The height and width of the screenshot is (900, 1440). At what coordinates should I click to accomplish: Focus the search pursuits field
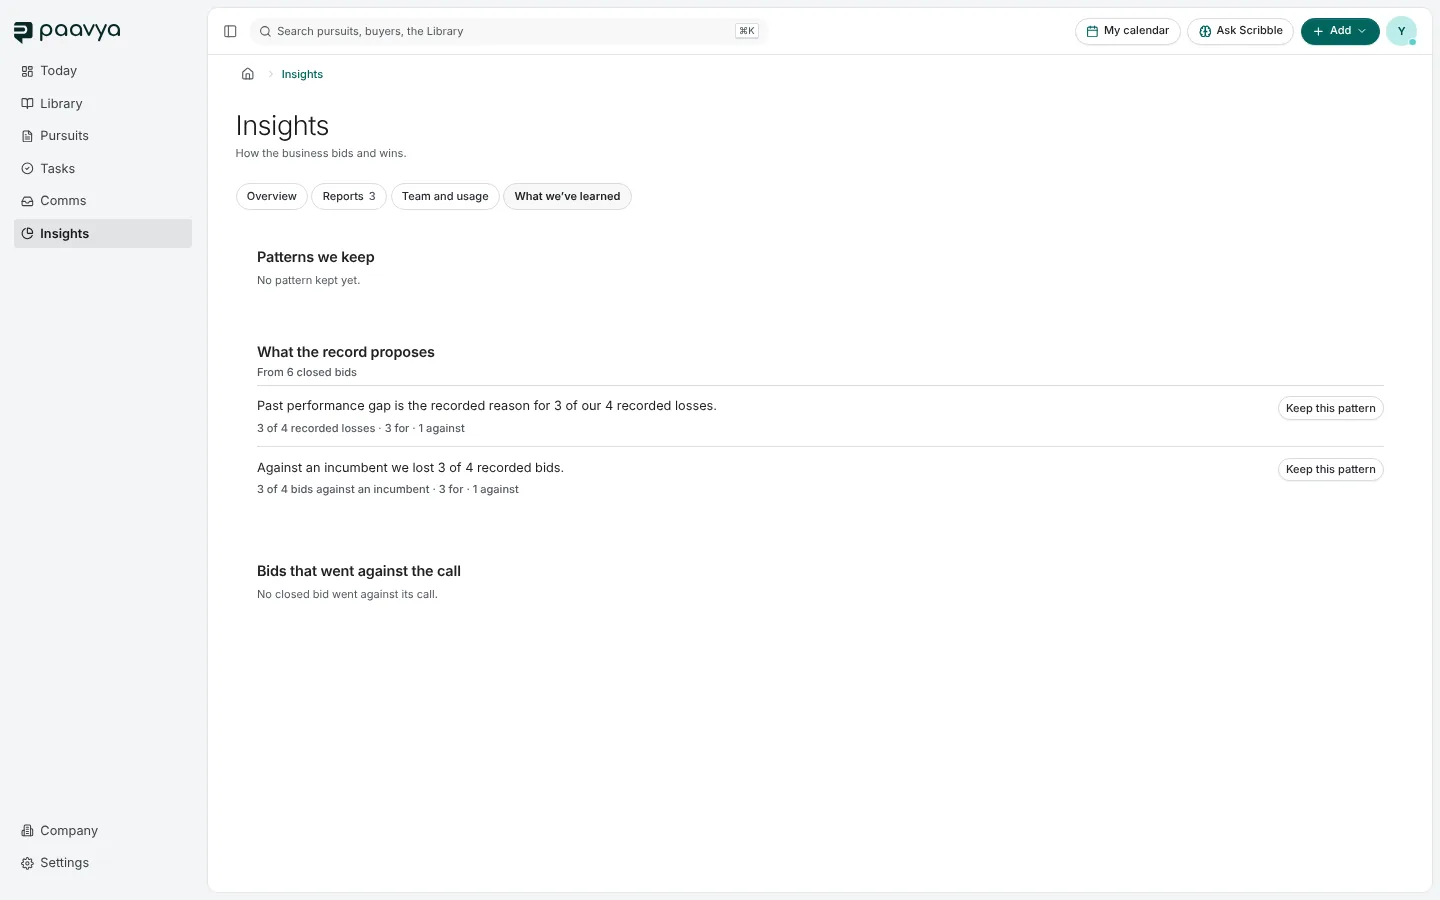point(508,31)
